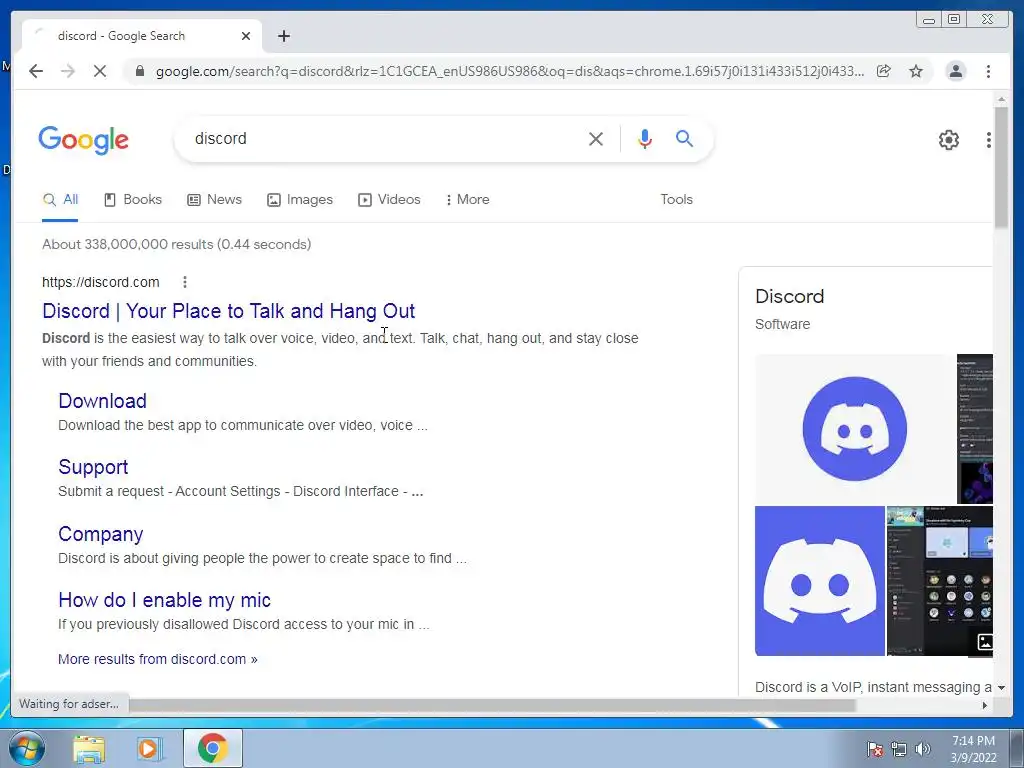The image size is (1024, 768).
Task: Open Google apps dots beside settings gear
Action: [x=989, y=140]
